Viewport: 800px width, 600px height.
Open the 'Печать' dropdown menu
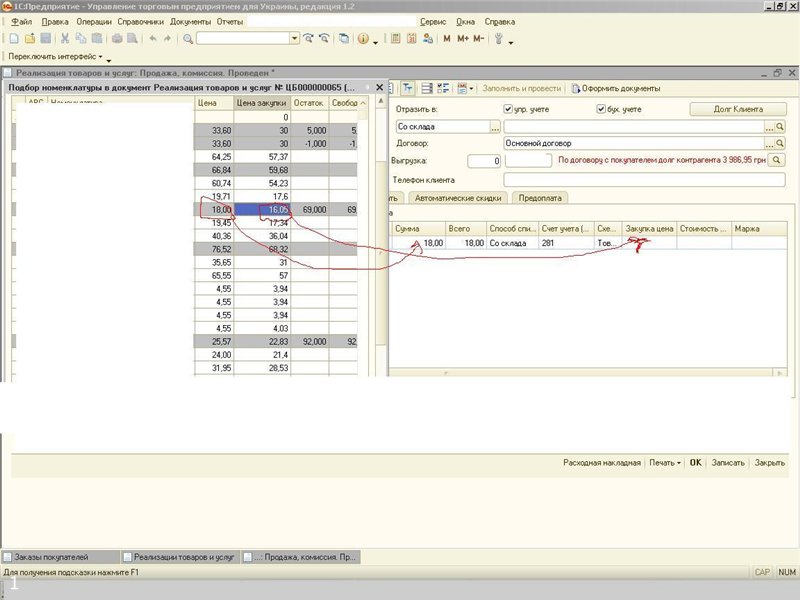pos(664,463)
